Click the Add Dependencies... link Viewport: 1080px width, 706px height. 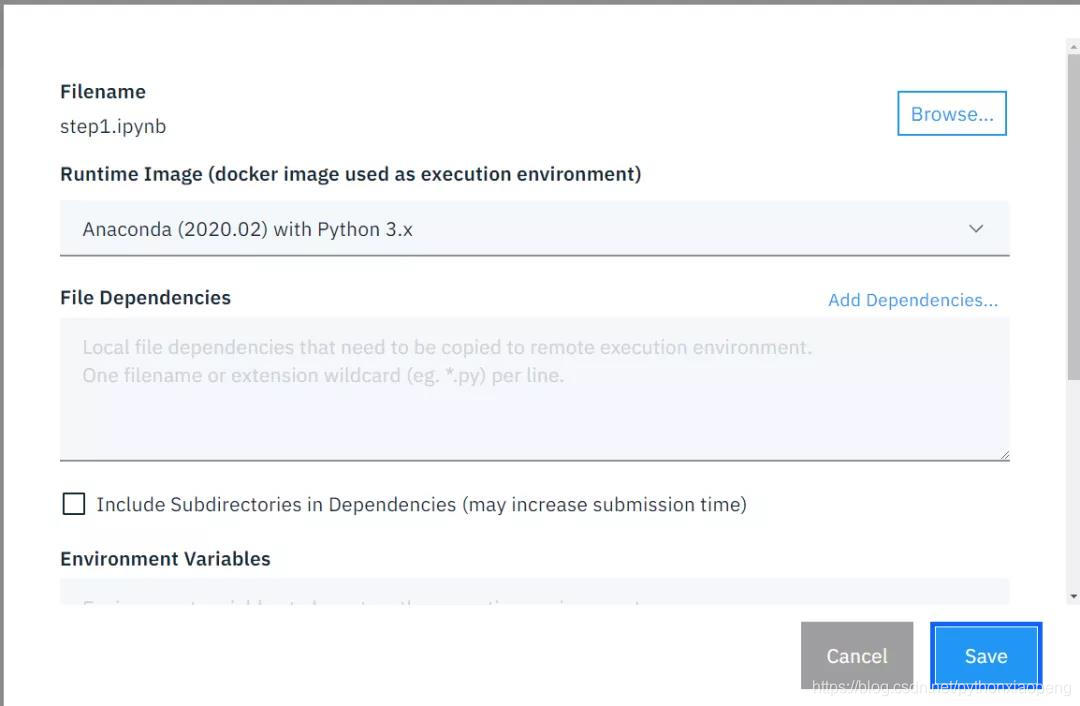pyautogui.click(x=912, y=300)
